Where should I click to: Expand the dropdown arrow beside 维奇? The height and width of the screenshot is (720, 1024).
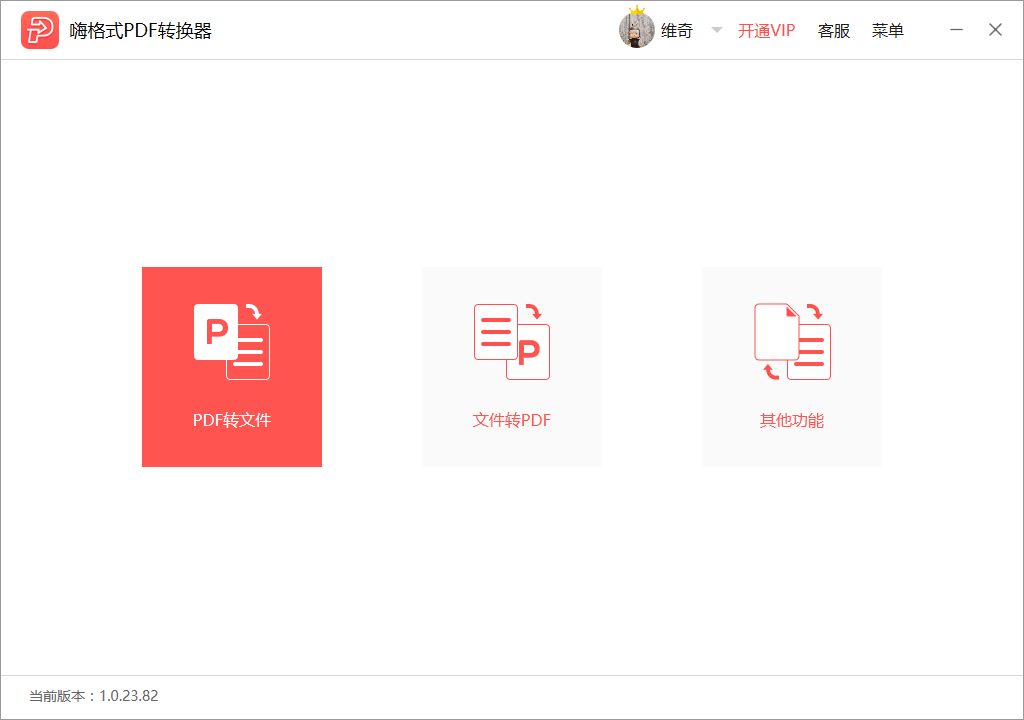pyautogui.click(x=716, y=30)
